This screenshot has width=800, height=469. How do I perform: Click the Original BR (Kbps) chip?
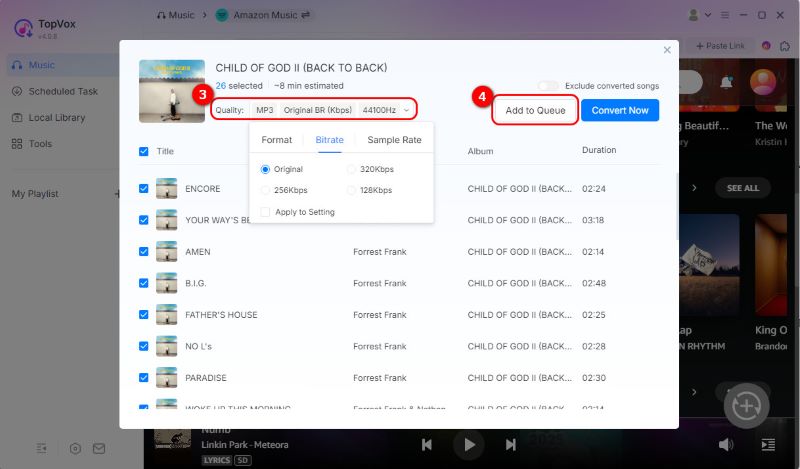[x=318, y=110]
